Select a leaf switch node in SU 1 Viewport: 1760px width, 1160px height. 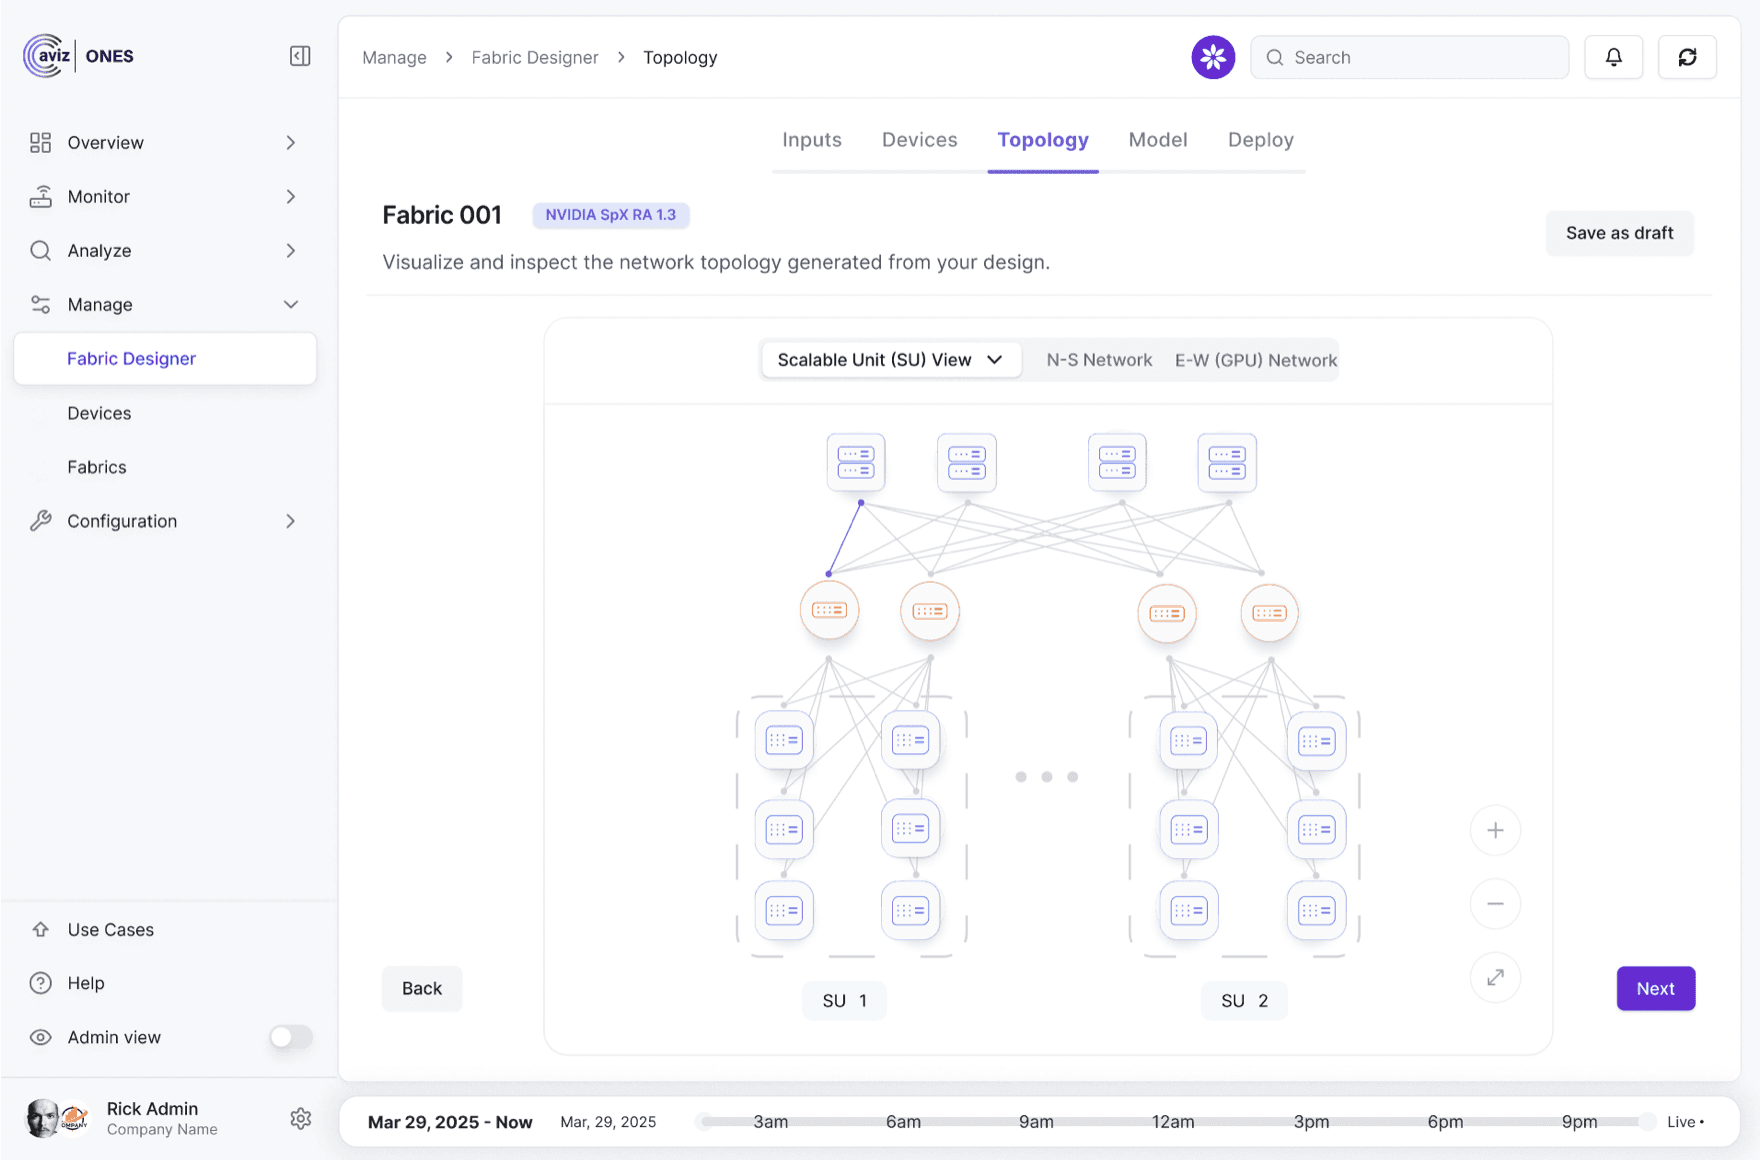point(785,741)
